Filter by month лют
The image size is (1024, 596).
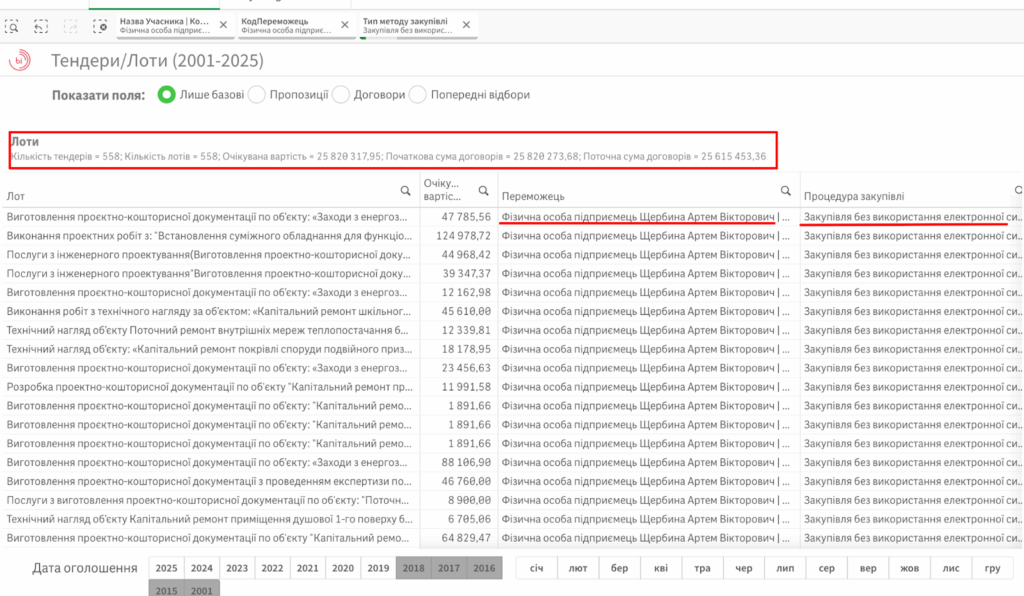(578, 568)
